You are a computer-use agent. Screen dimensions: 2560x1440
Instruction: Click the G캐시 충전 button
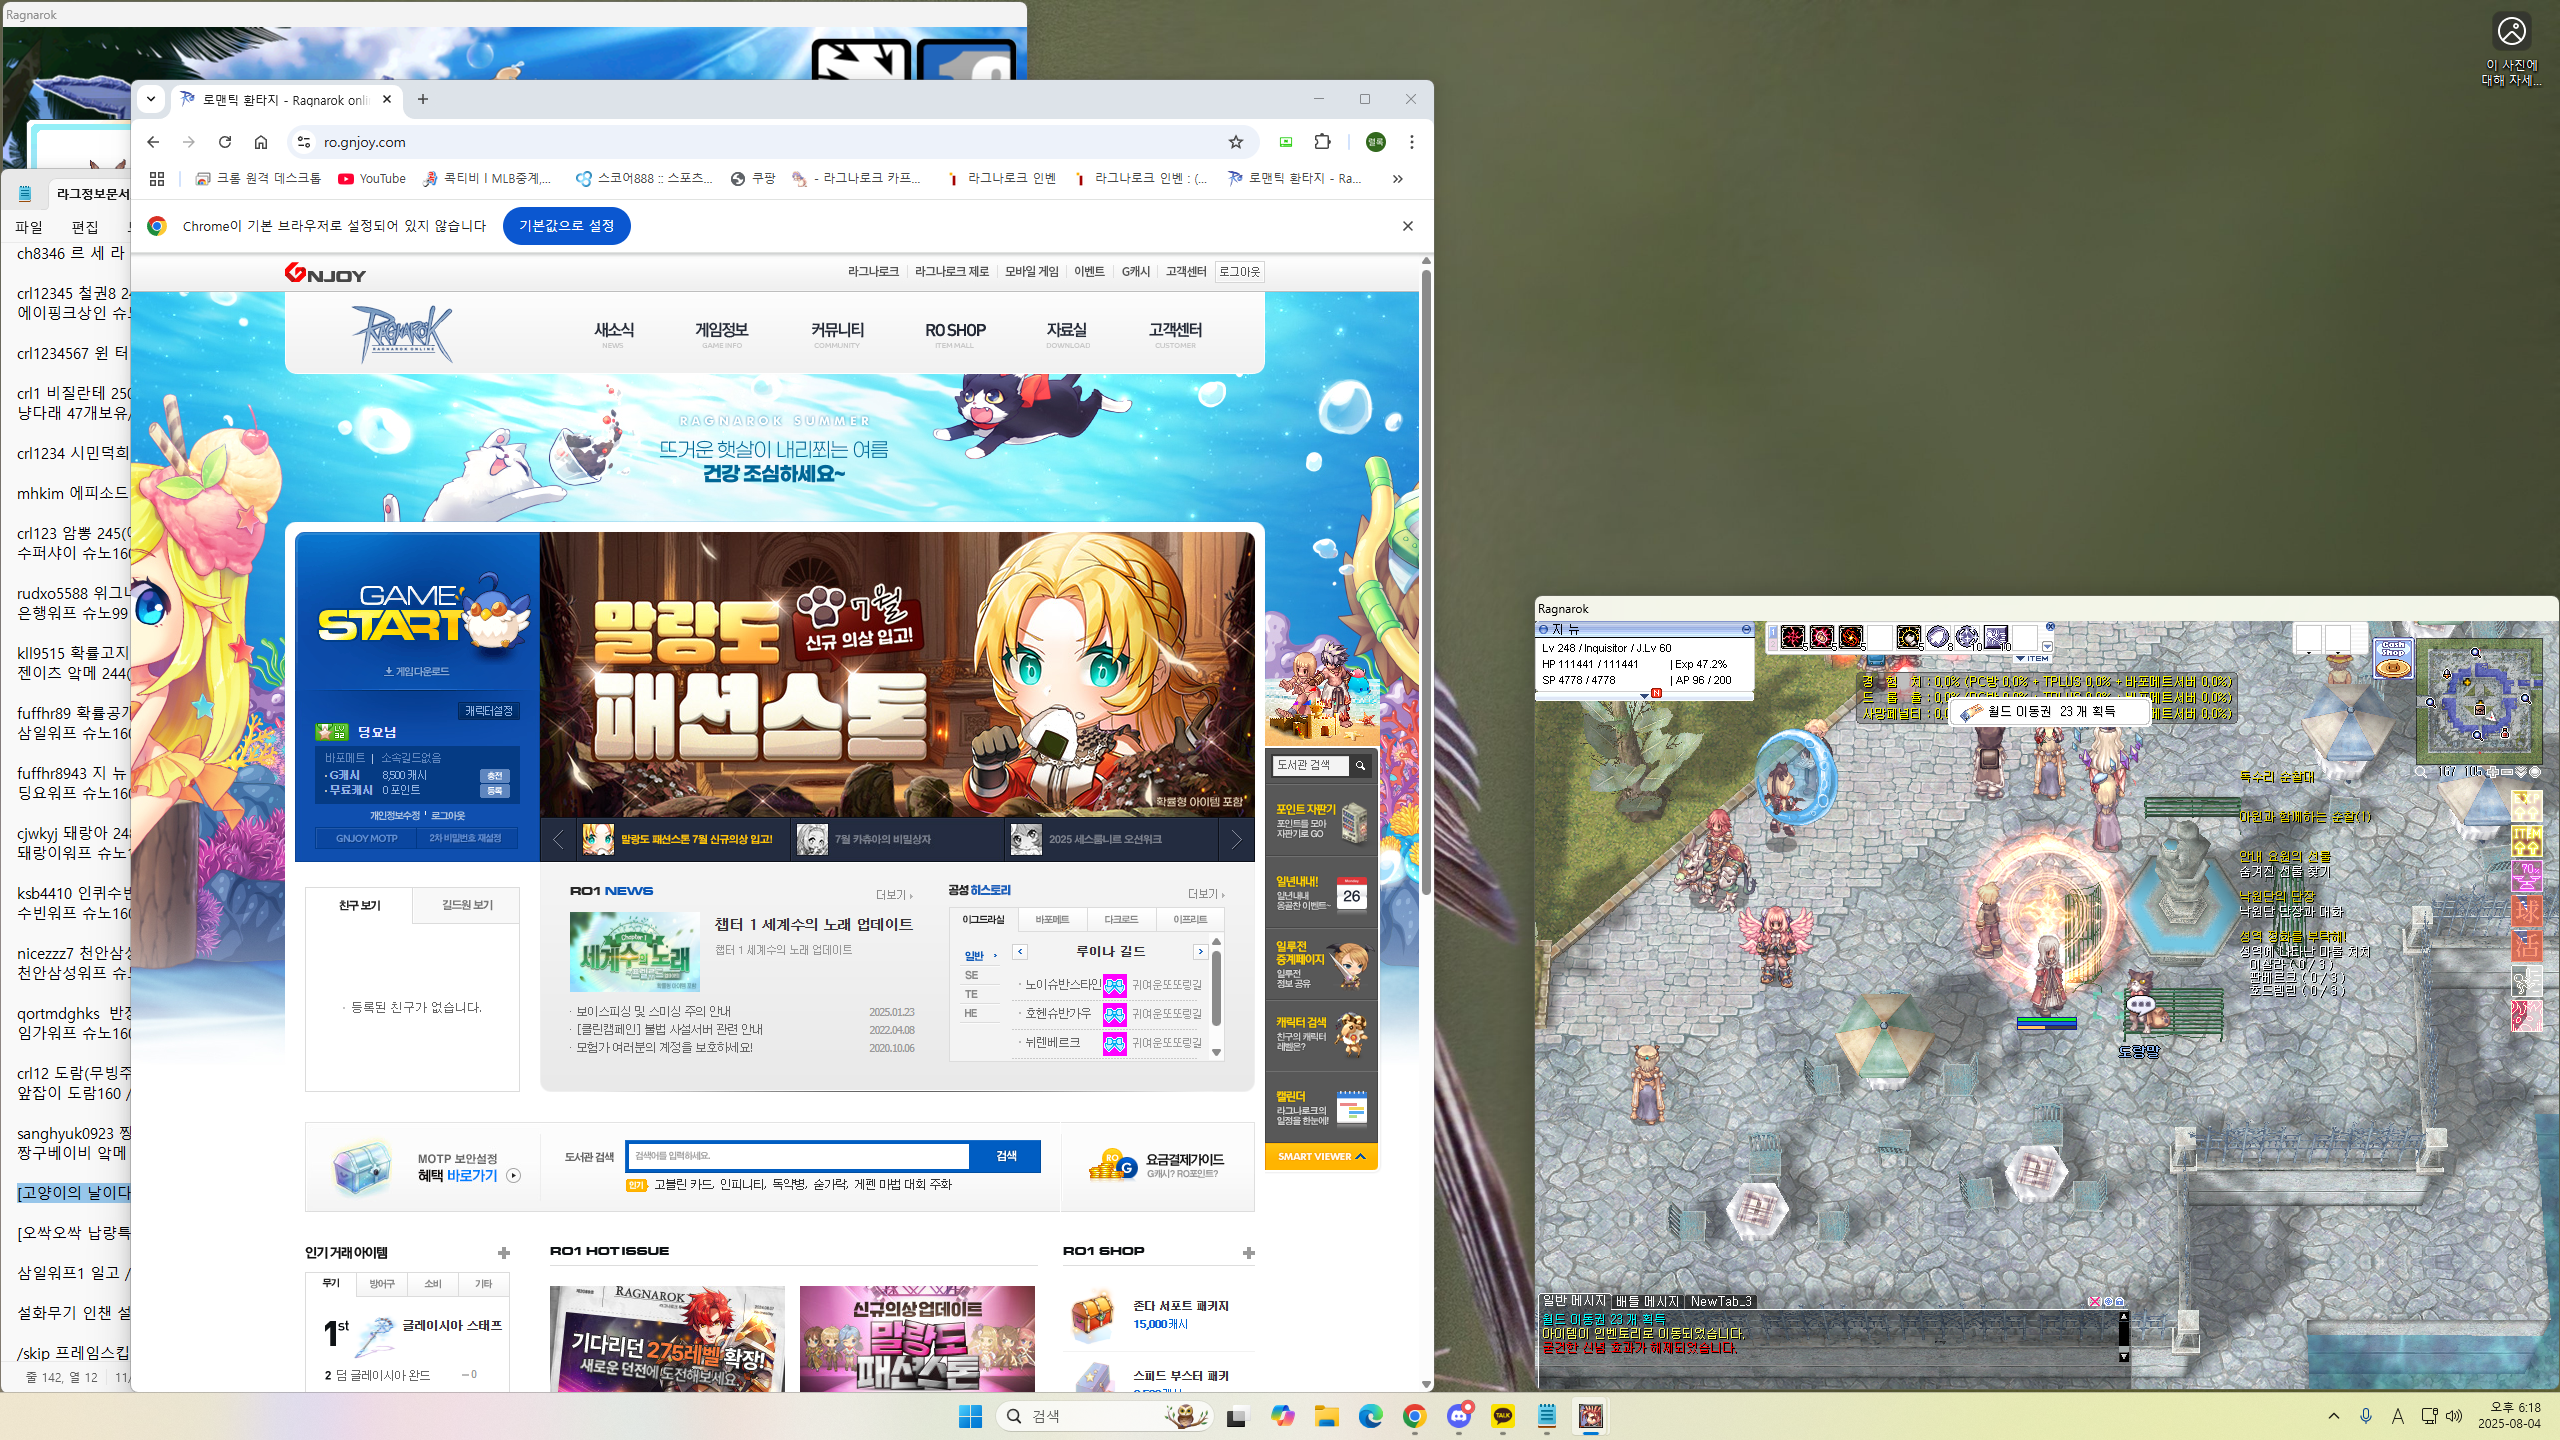494,775
